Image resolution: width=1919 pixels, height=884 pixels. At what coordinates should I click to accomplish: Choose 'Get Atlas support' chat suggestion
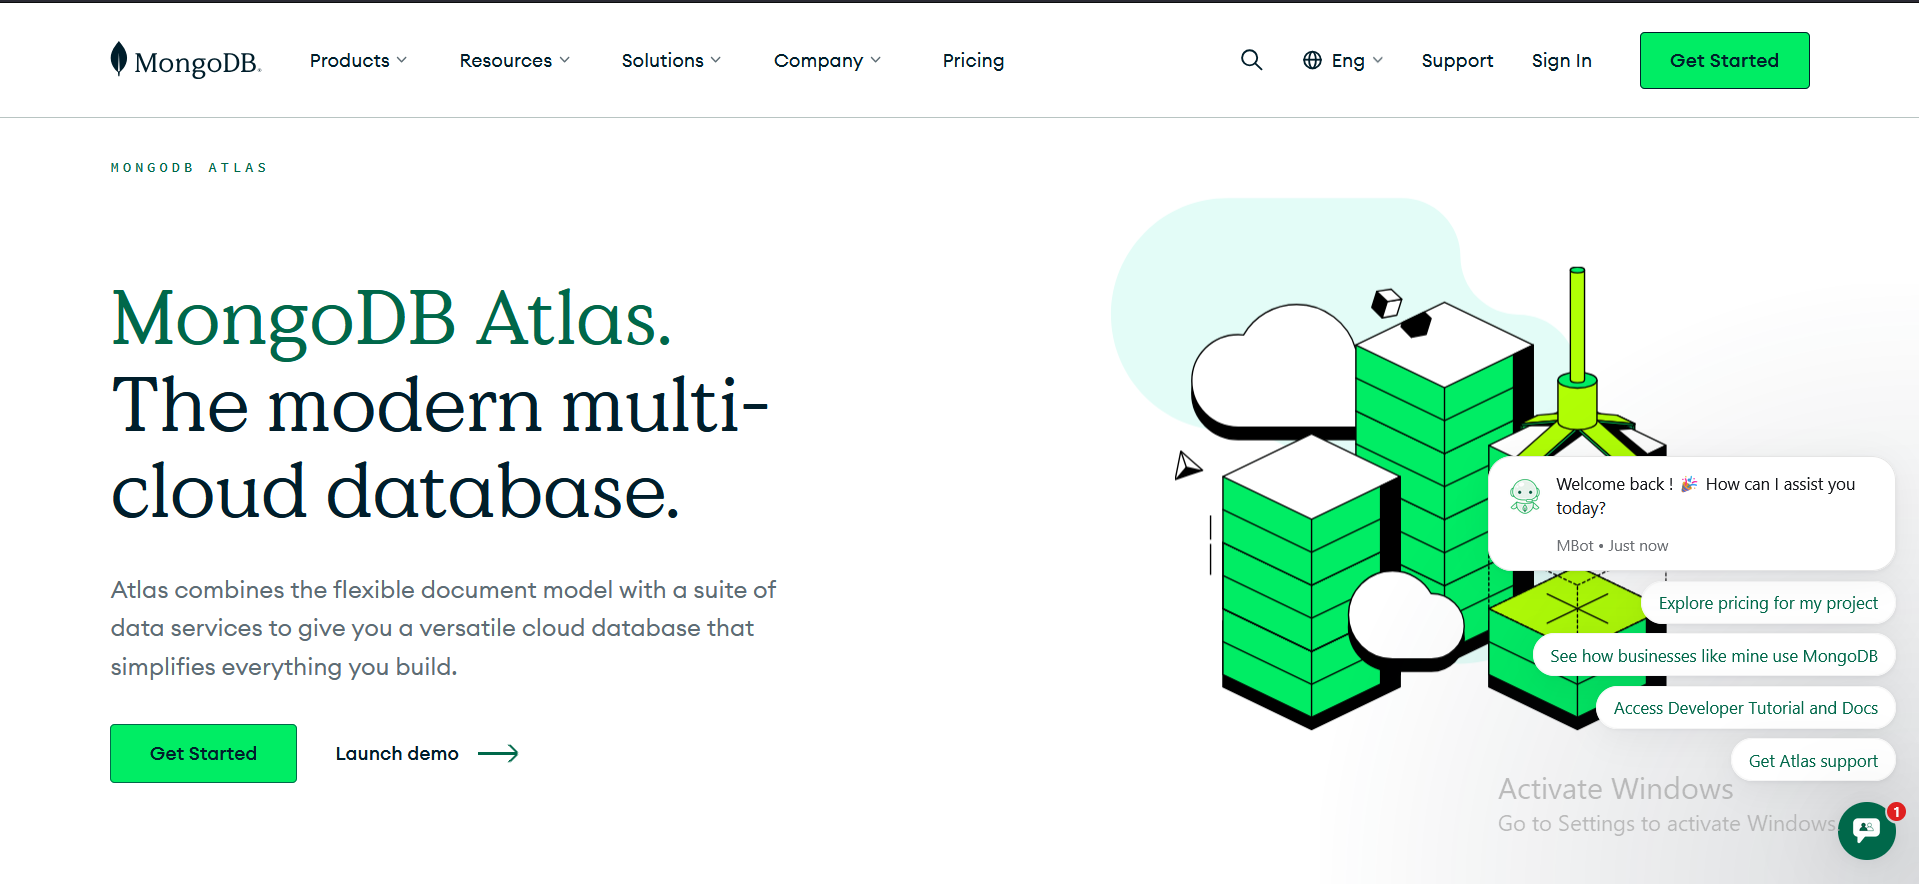pyautogui.click(x=1812, y=761)
